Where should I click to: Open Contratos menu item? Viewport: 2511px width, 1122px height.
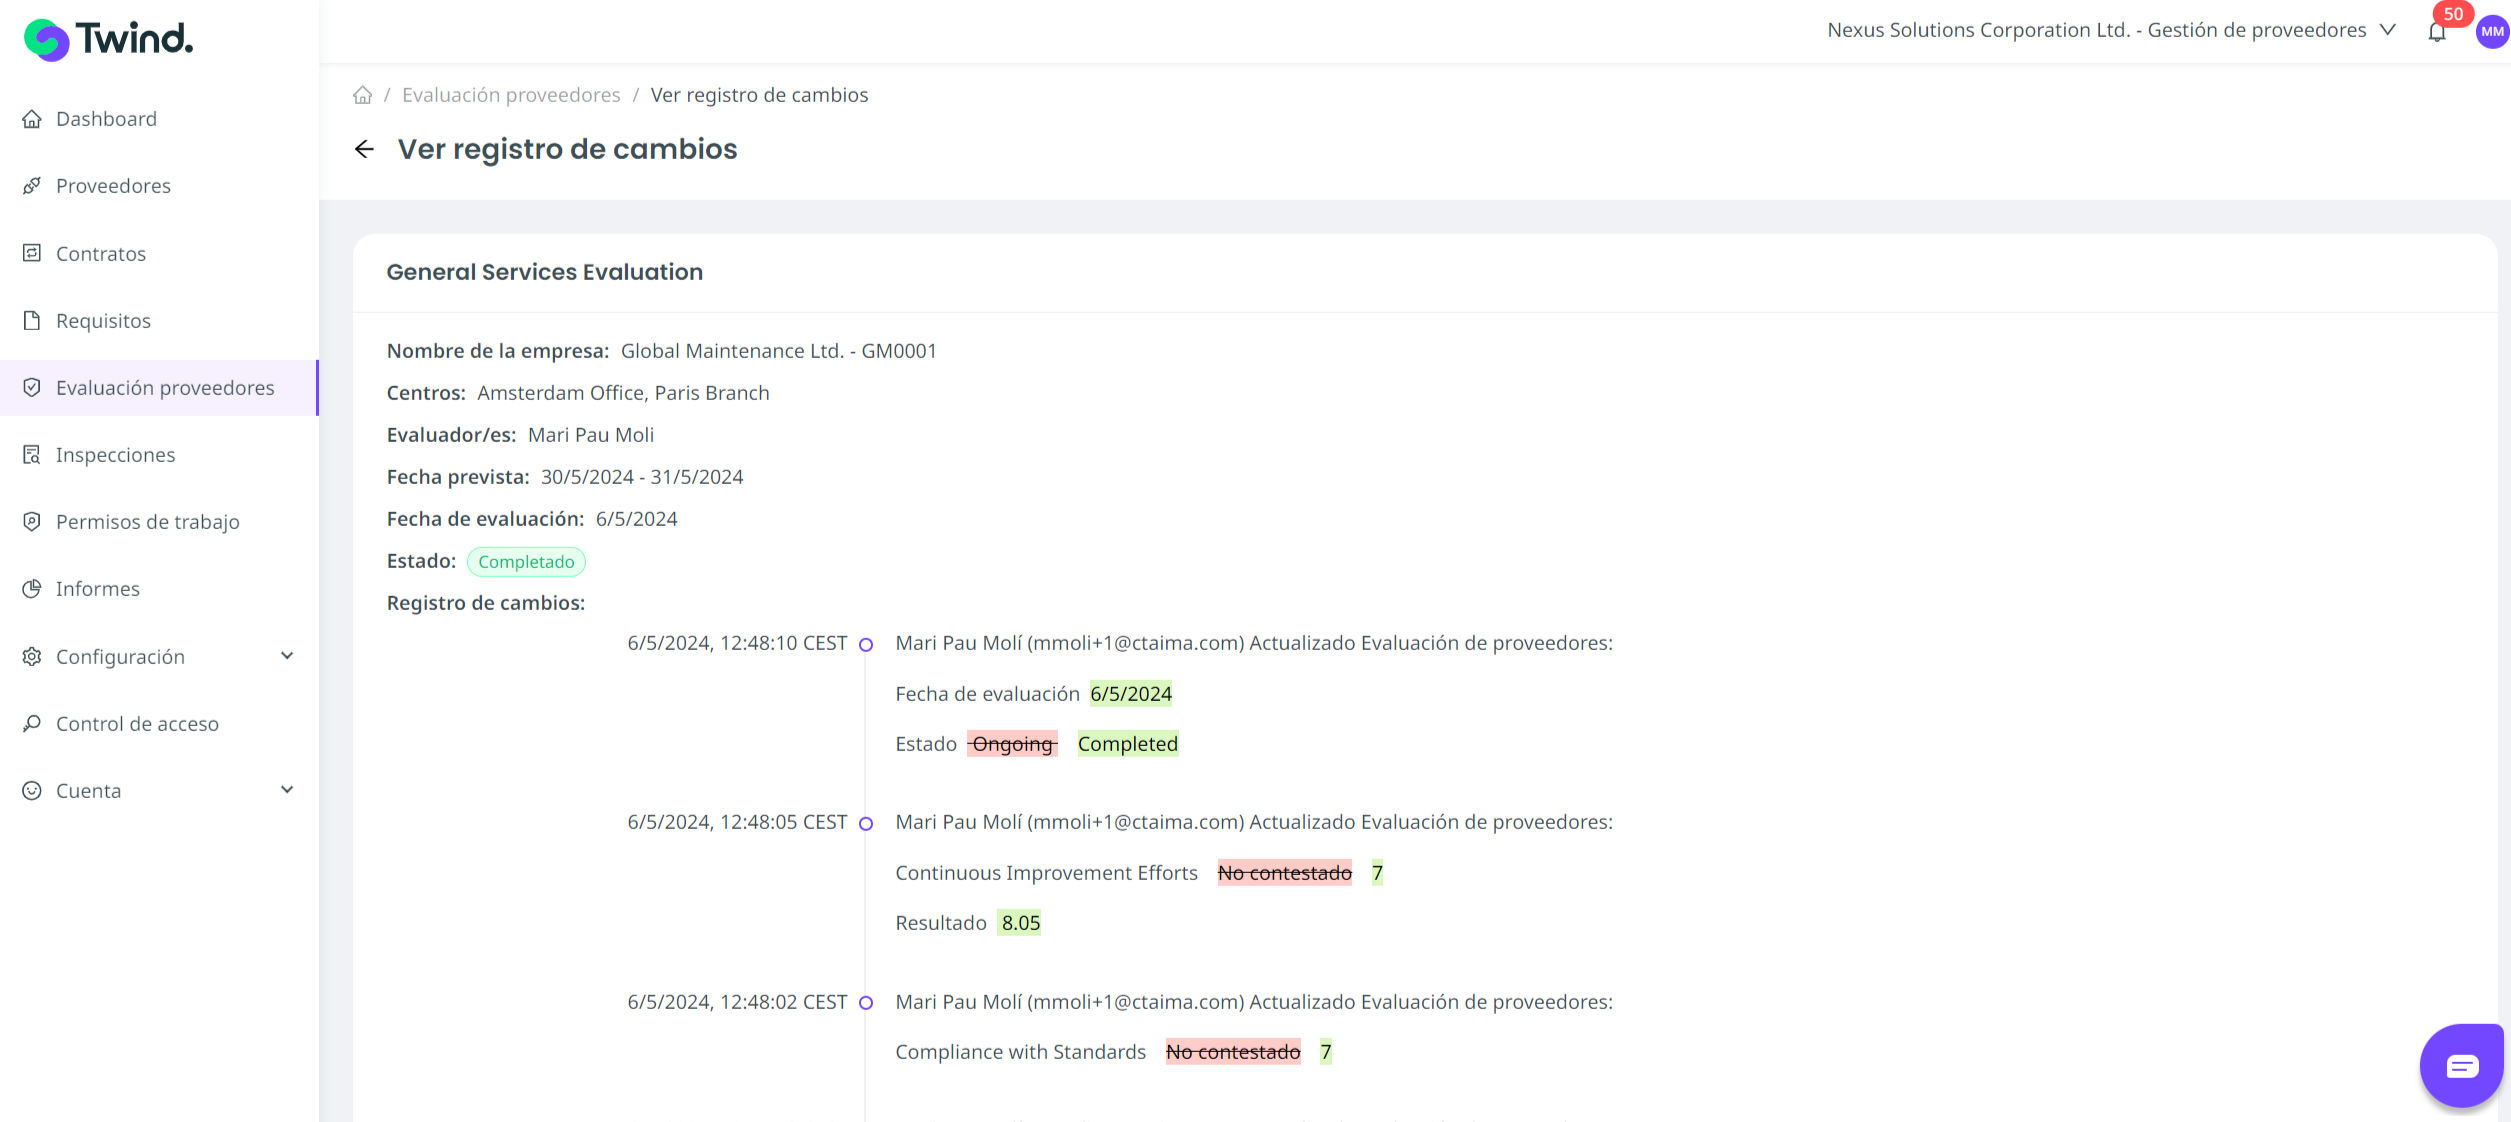pos(101,254)
